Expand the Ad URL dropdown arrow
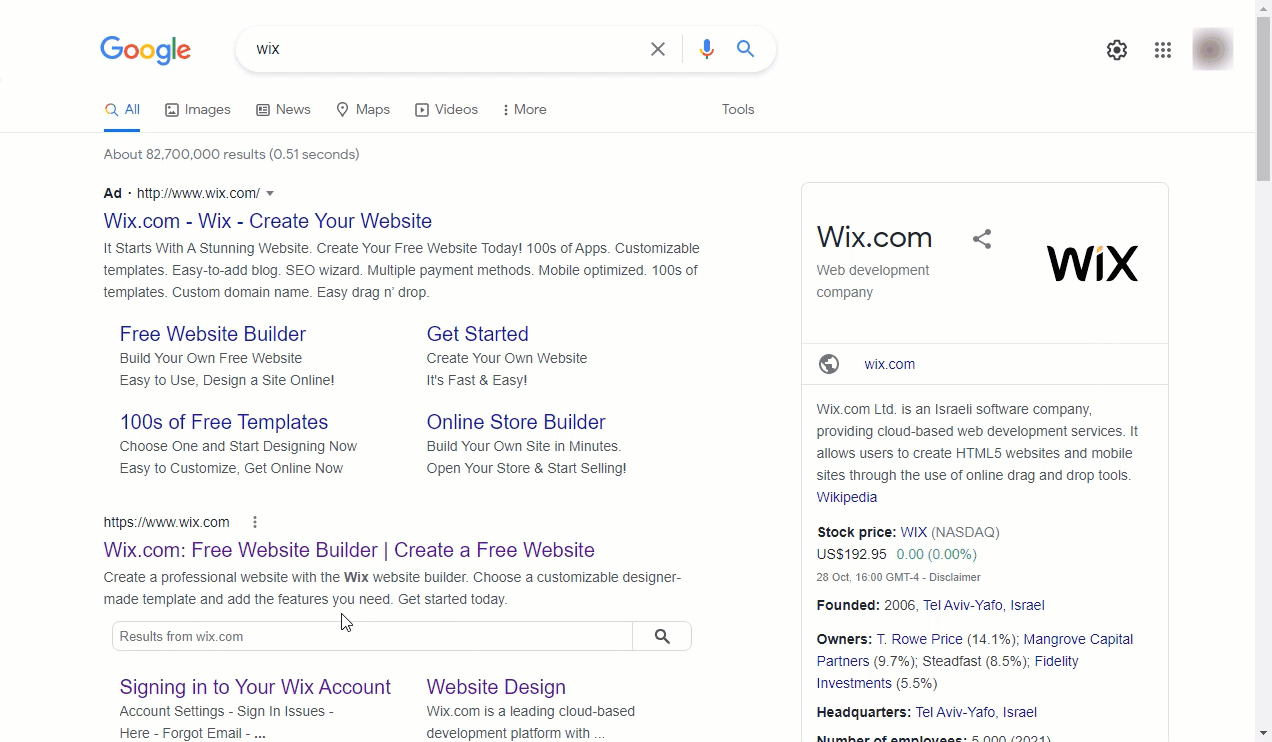 click(x=269, y=193)
